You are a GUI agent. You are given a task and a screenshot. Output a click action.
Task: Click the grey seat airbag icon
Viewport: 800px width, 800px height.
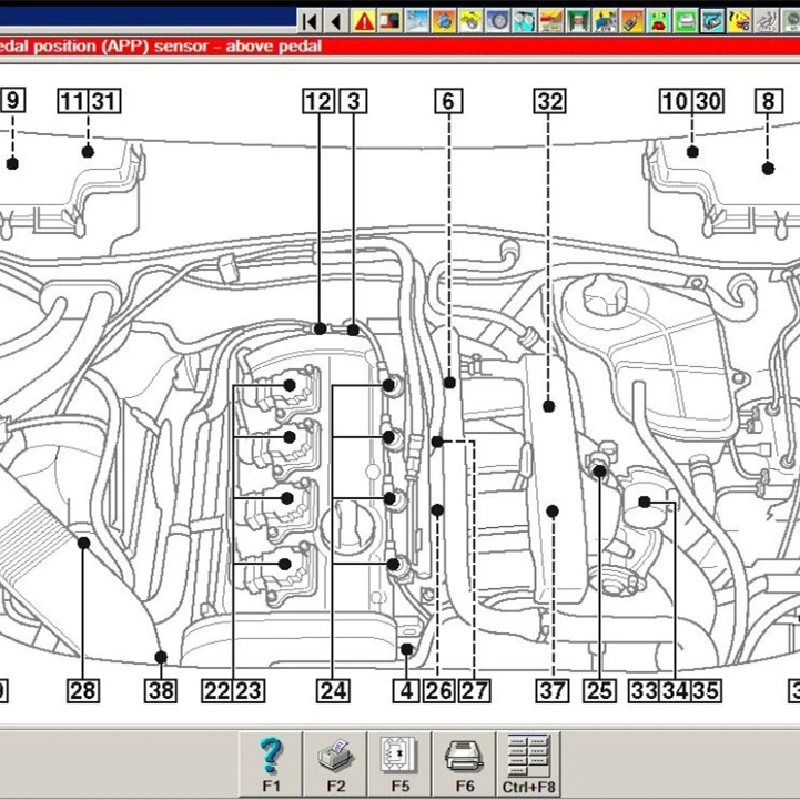(766, 21)
